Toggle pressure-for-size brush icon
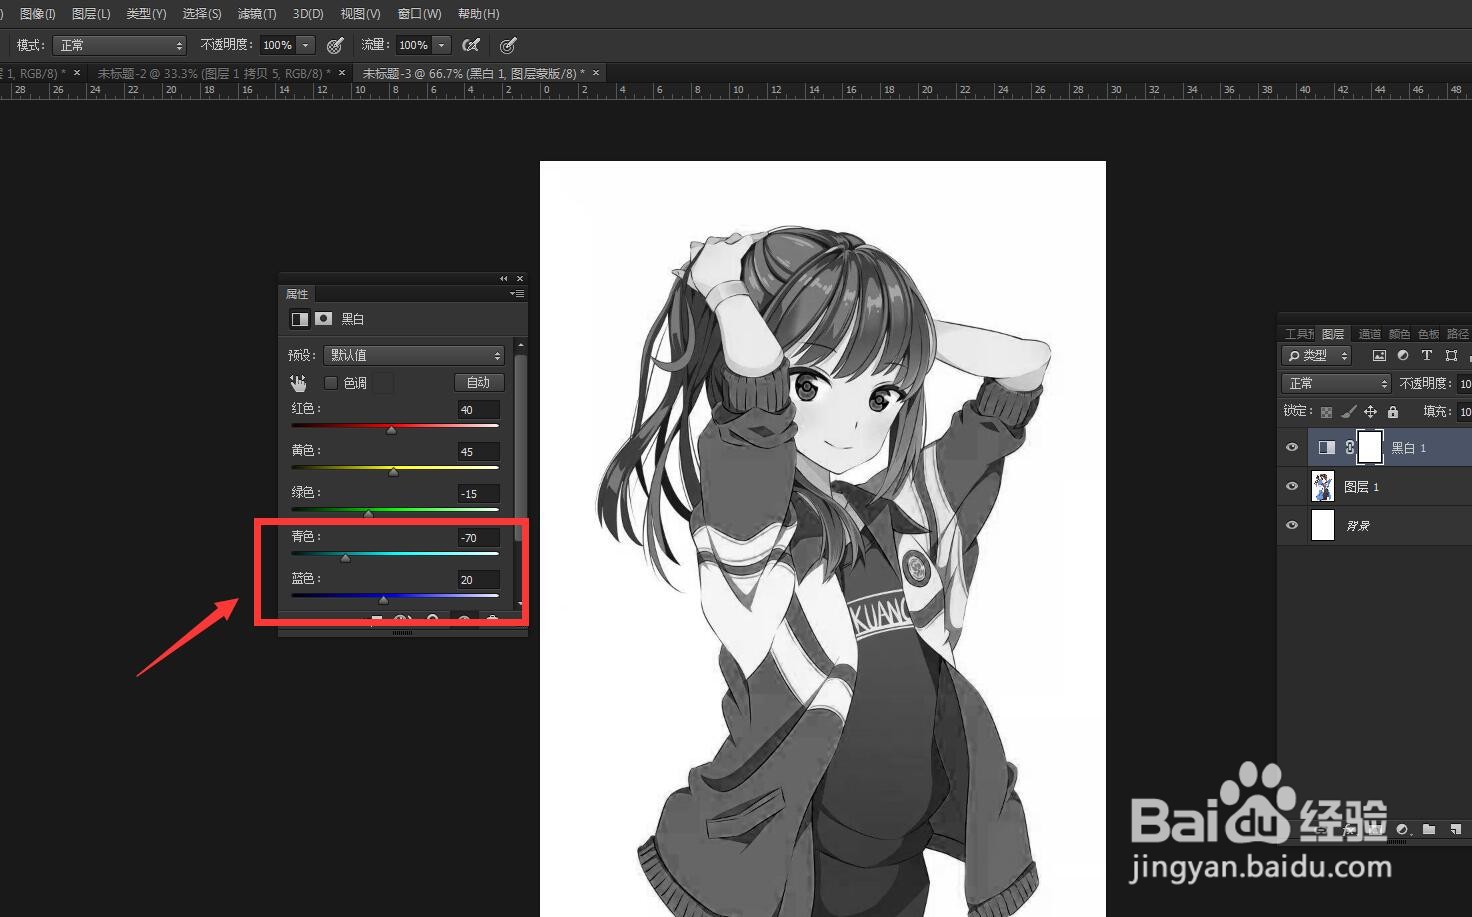 508,45
